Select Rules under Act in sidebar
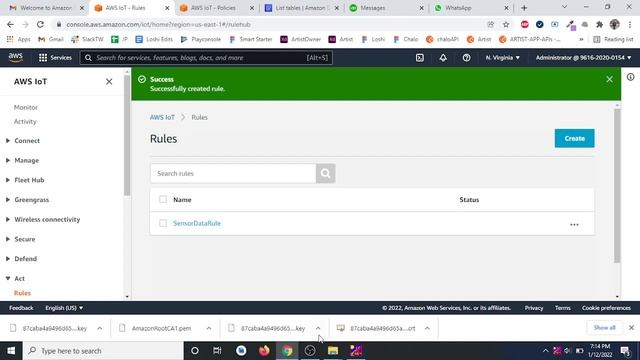The image size is (640, 360). (x=22, y=293)
